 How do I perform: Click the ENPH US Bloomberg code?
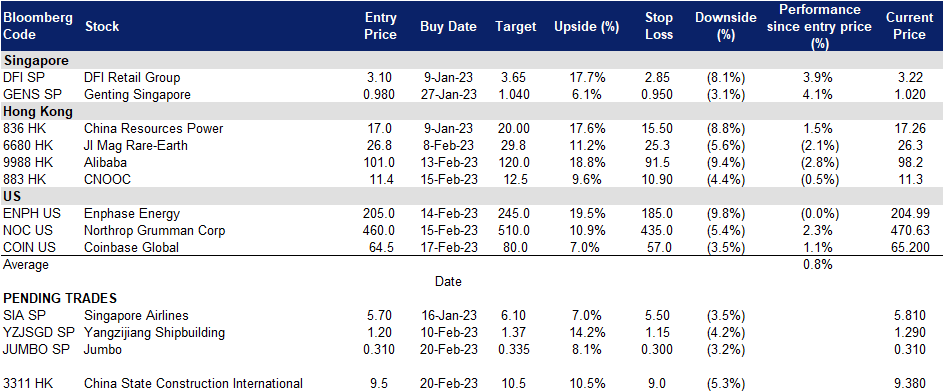click(26, 213)
